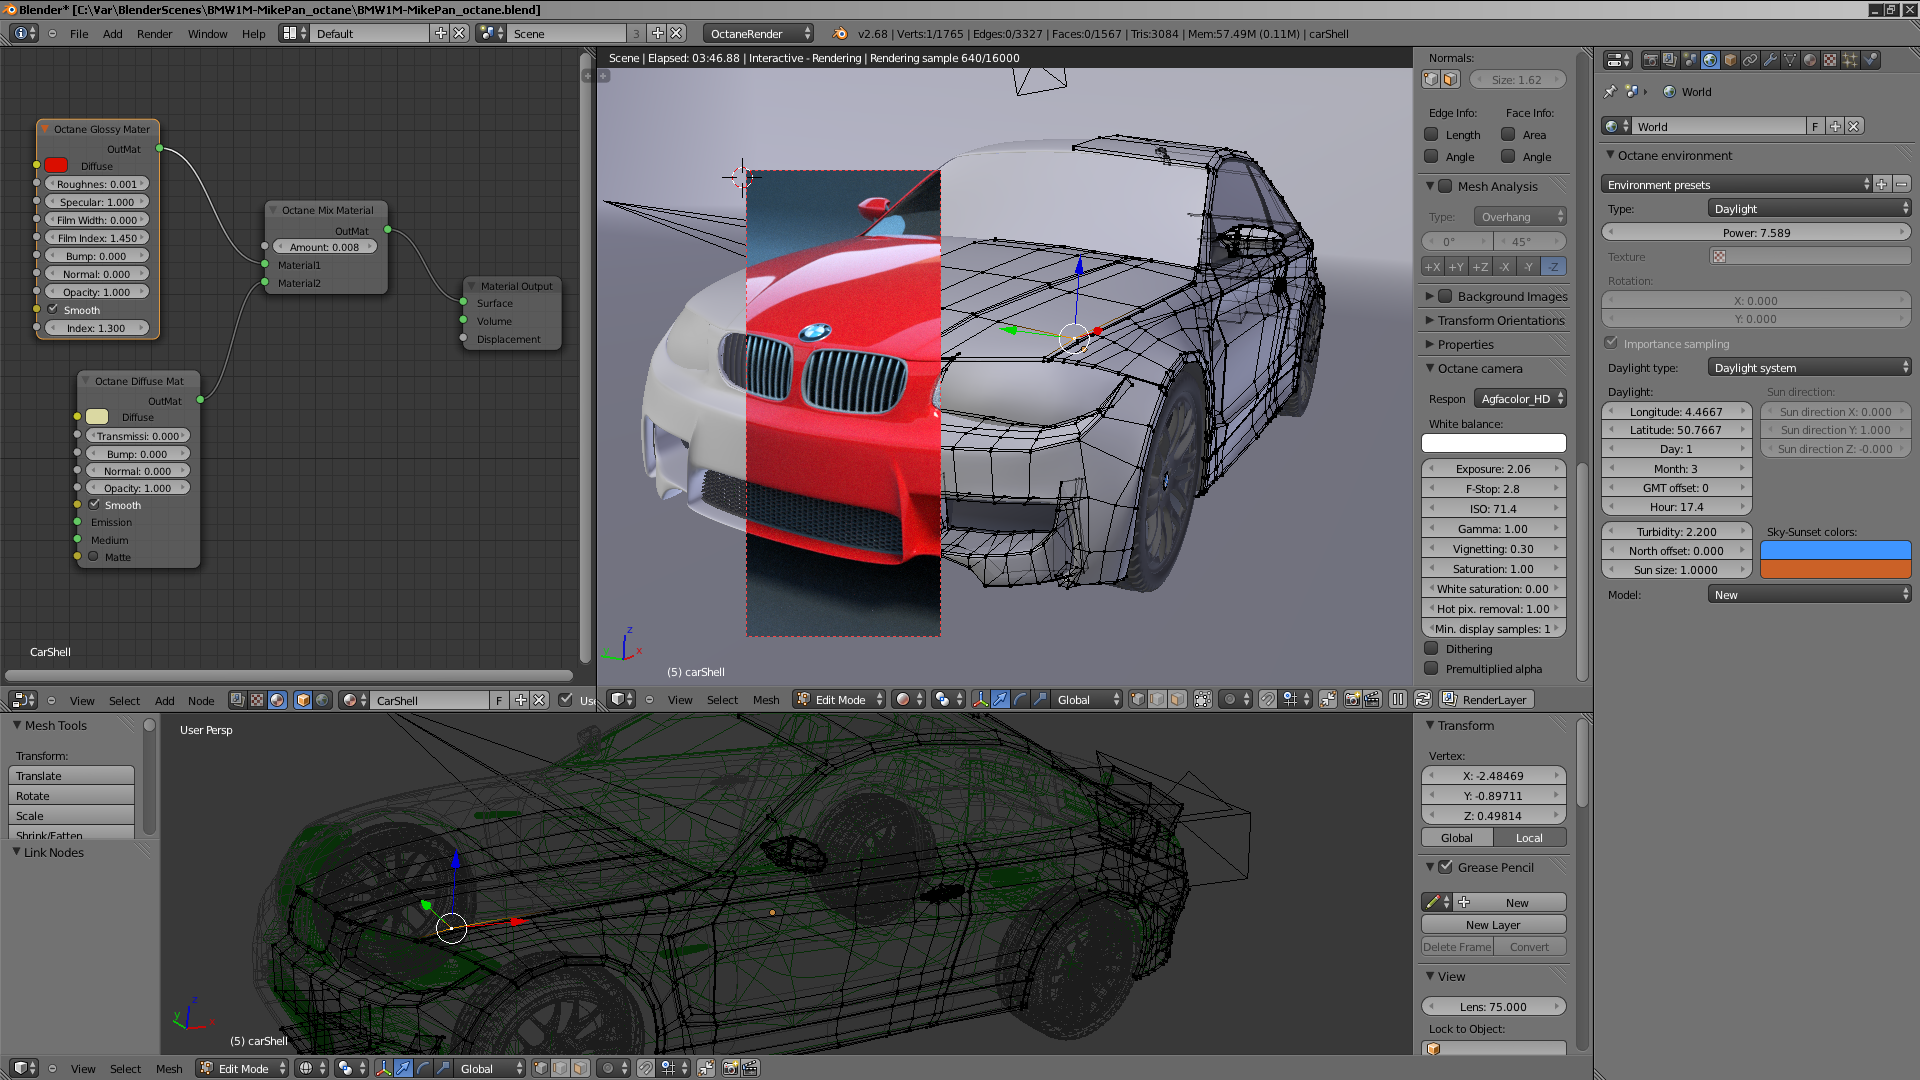Toggle Premultiplied alpha checkbox
Viewport: 1920px width, 1080px height.
(x=1432, y=669)
